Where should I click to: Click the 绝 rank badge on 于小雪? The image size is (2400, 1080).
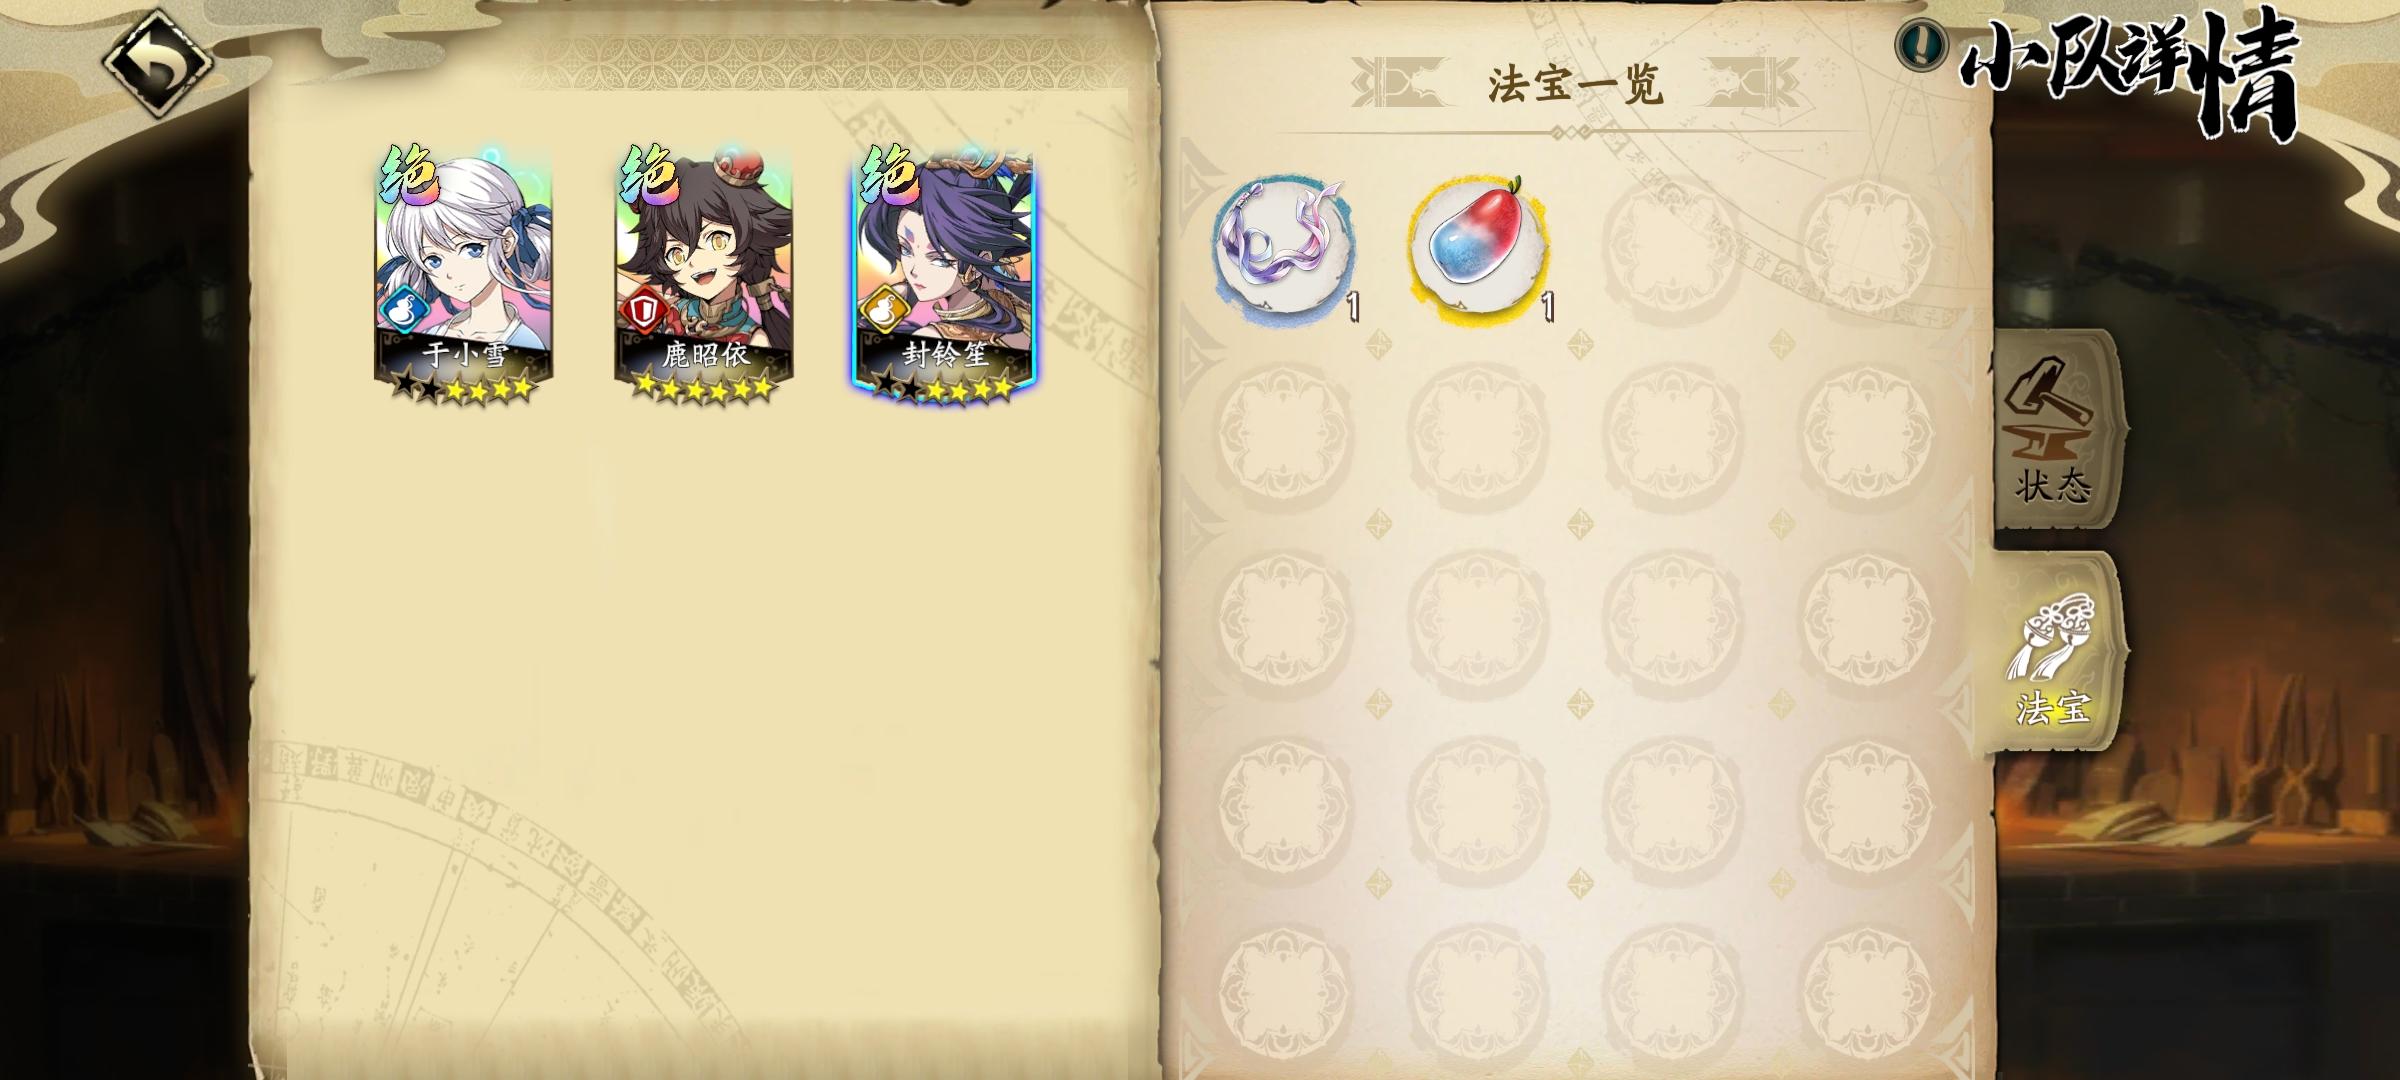[409, 174]
